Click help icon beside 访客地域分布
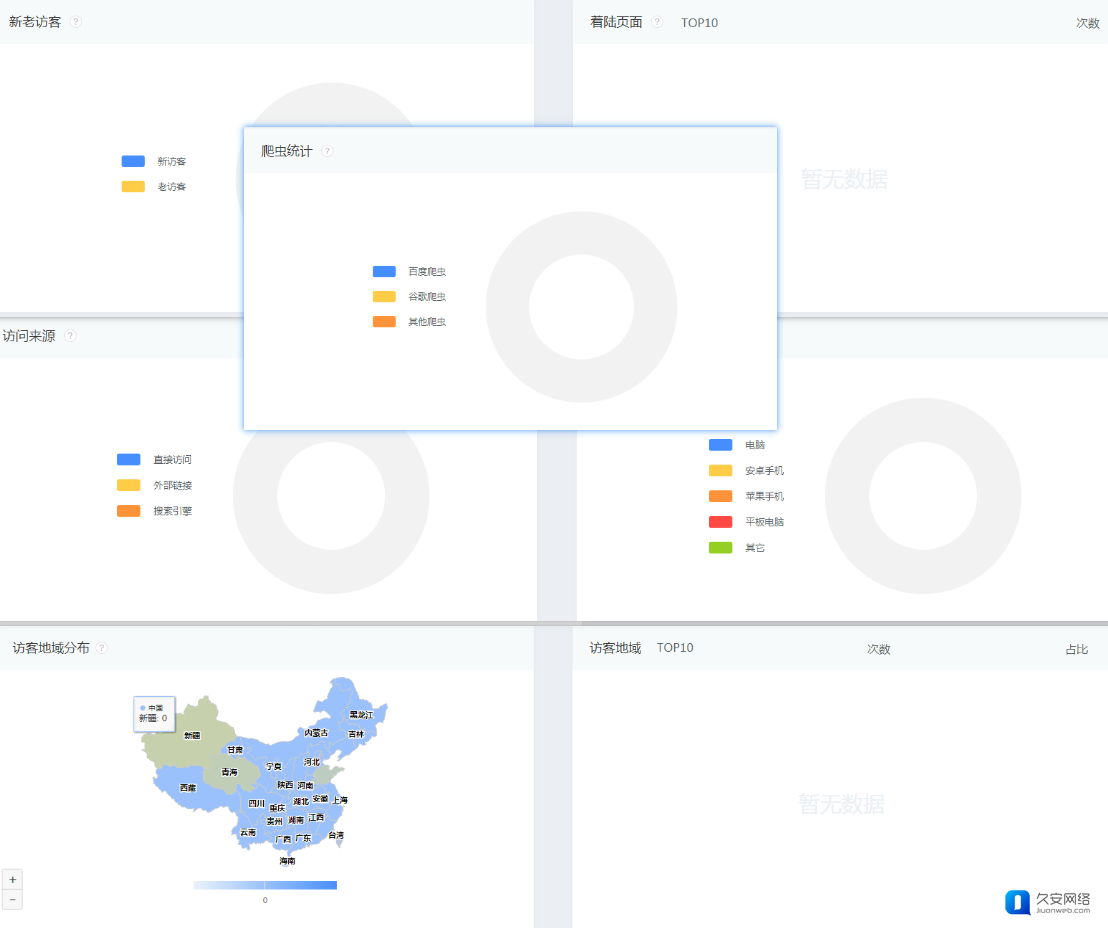 click(x=102, y=648)
